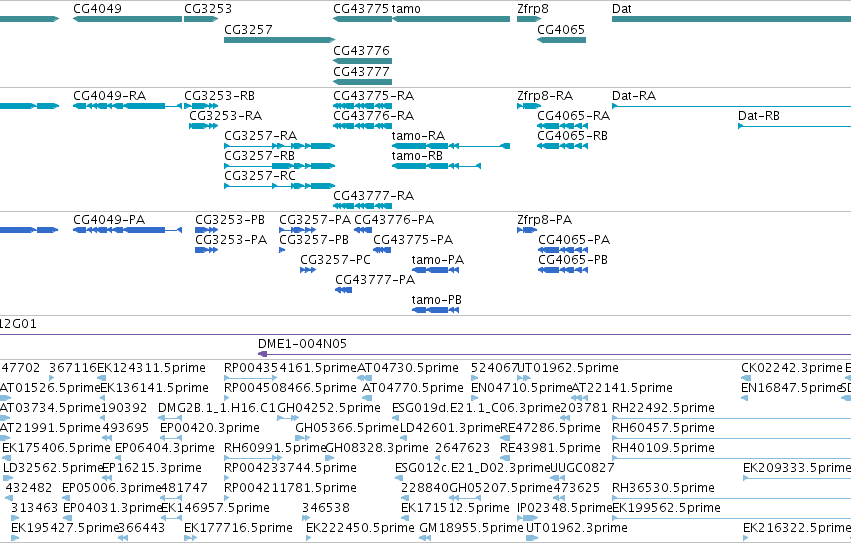Select the CG43777 gene feature
Image resolution: width=851 pixels, height=543 pixels.
point(363,82)
